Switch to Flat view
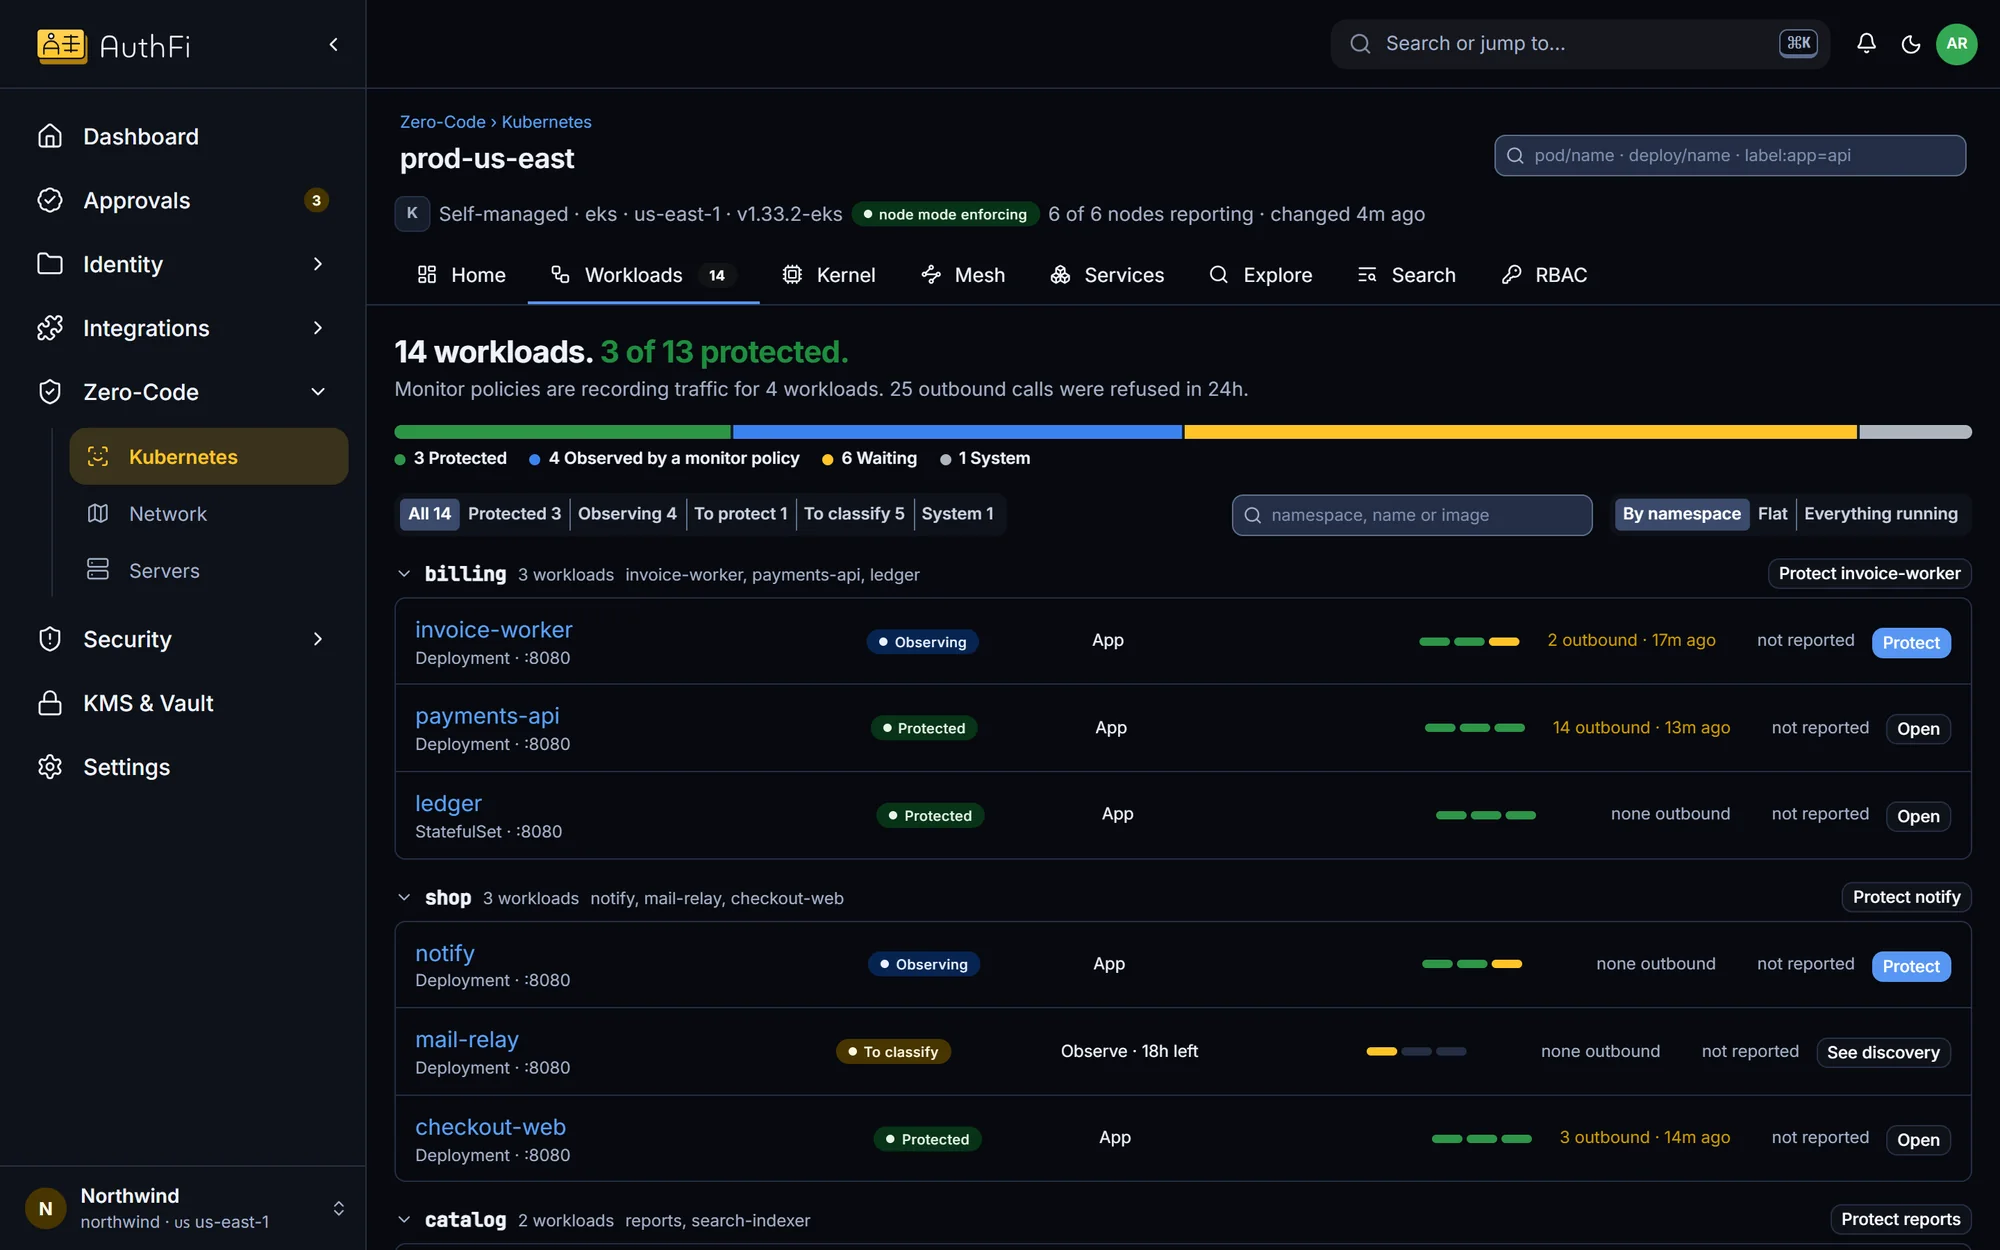 (1772, 514)
